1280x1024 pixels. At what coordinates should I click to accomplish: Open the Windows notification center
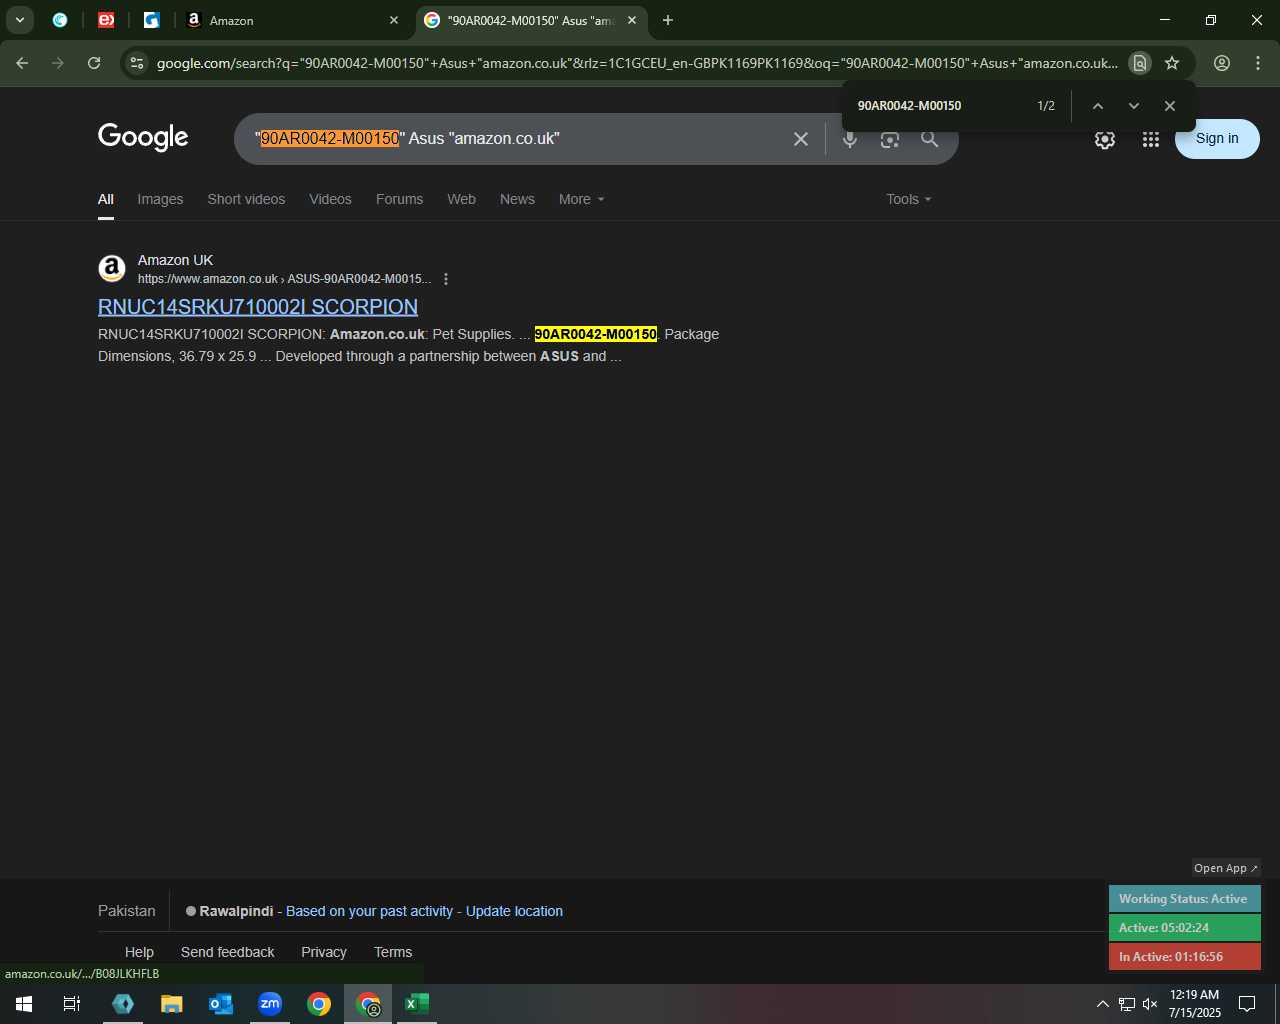point(1247,1004)
